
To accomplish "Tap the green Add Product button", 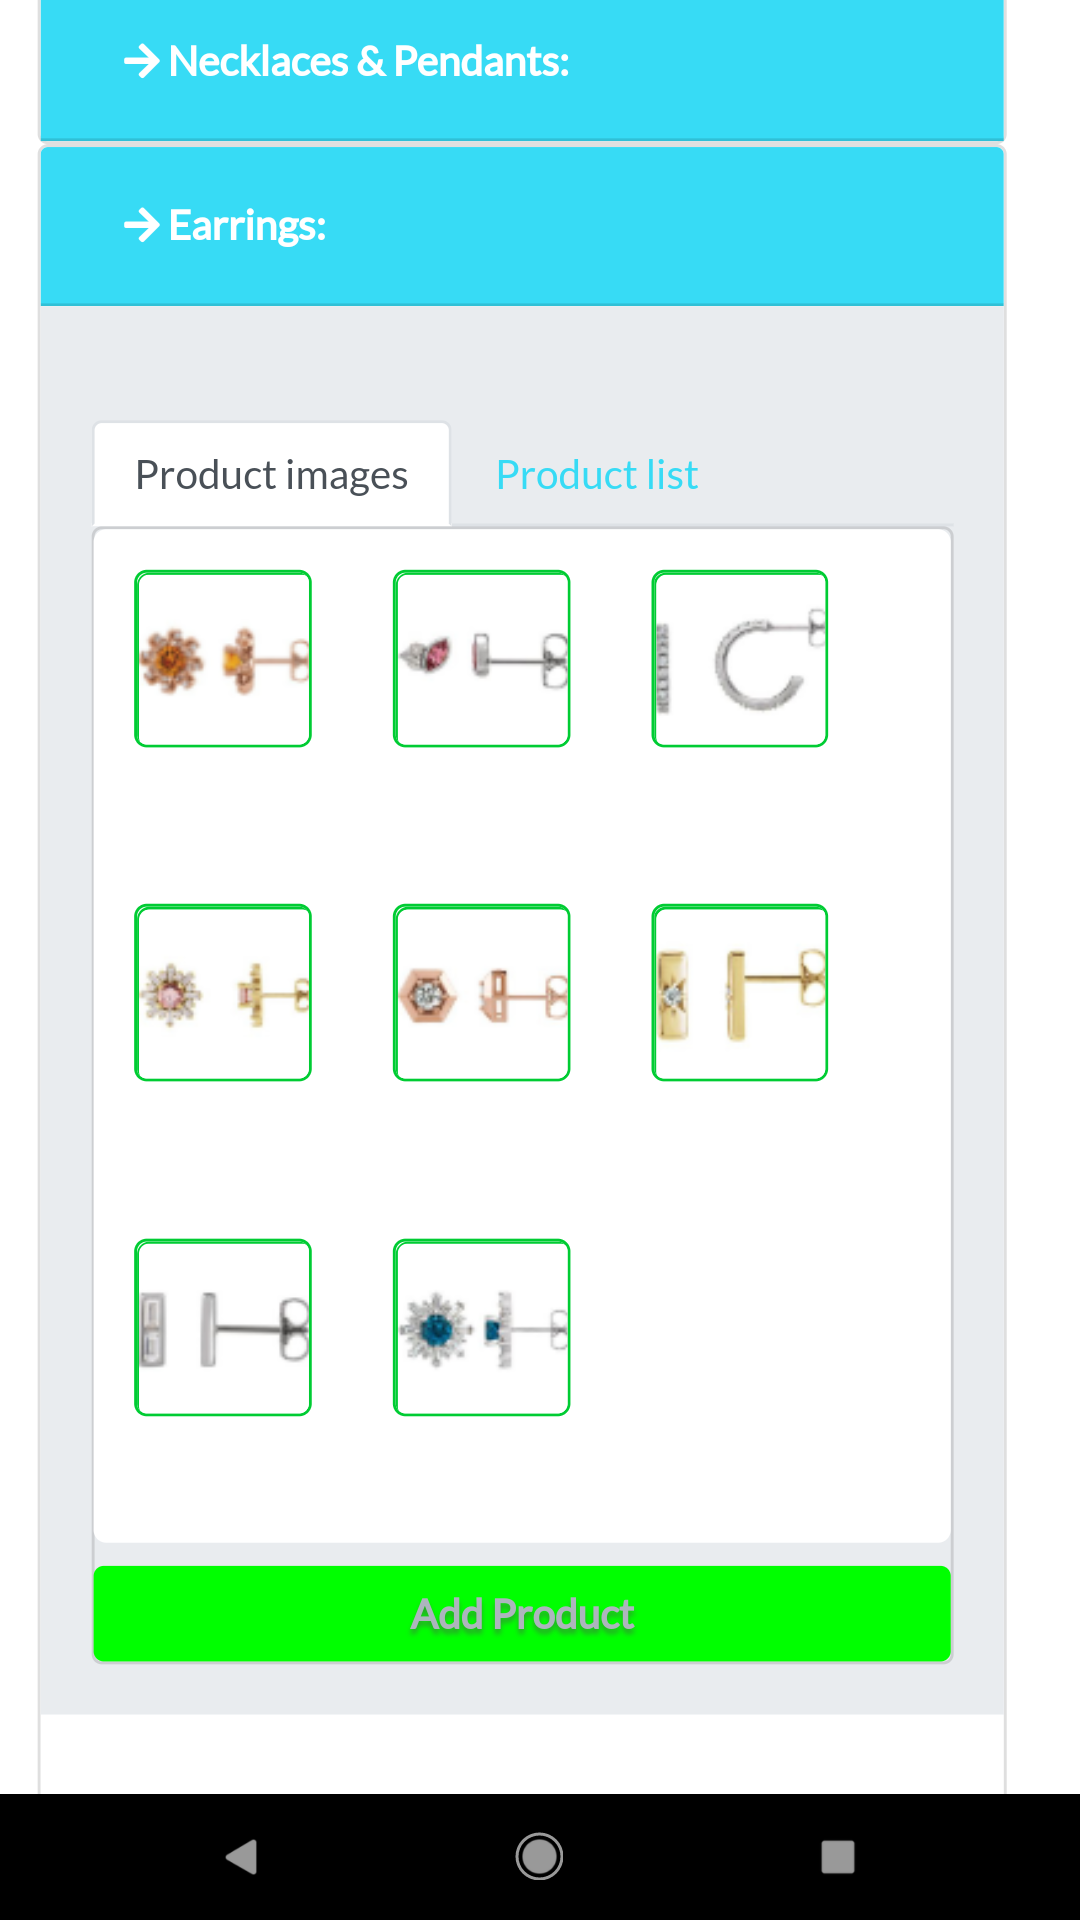I will [x=522, y=1614].
